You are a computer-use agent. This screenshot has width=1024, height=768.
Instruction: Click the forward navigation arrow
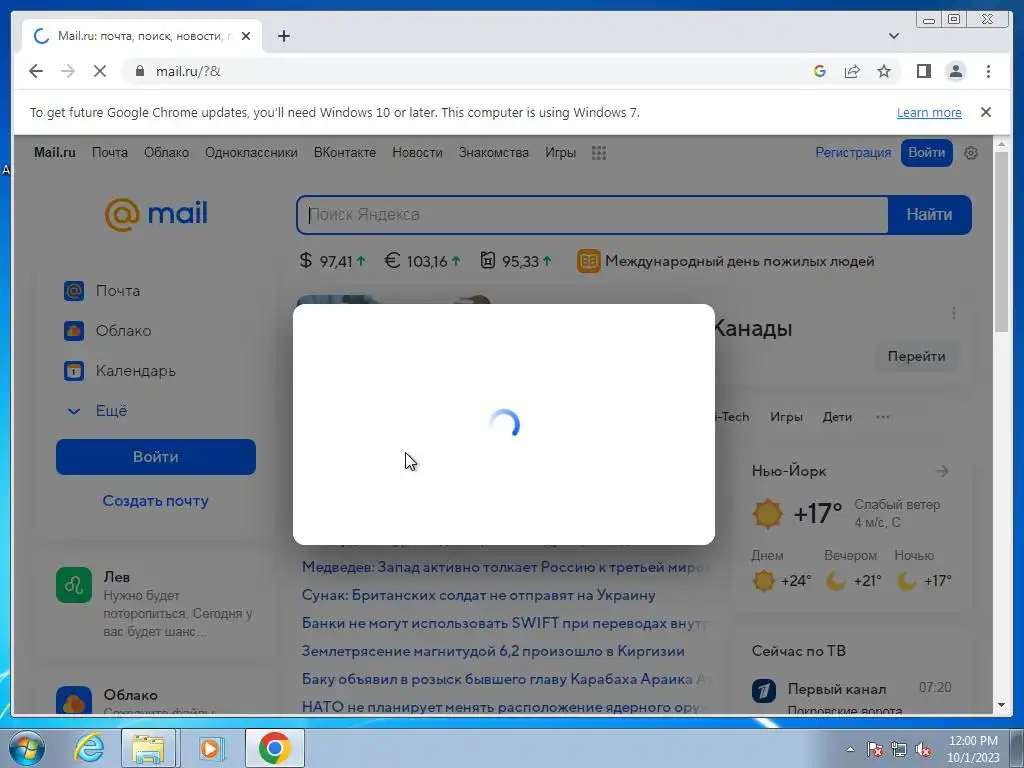(68, 71)
